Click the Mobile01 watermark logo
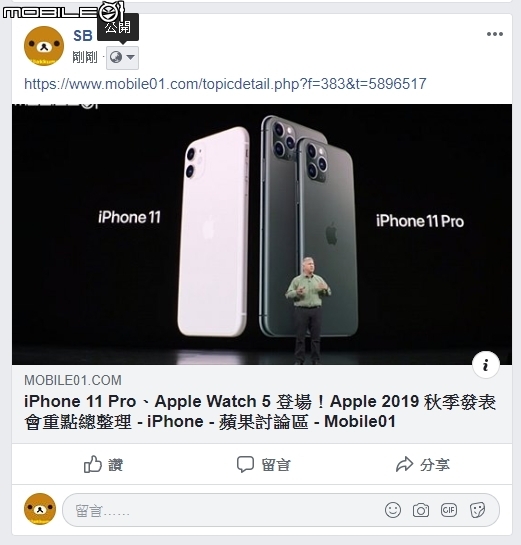521x545 pixels. tap(63, 11)
